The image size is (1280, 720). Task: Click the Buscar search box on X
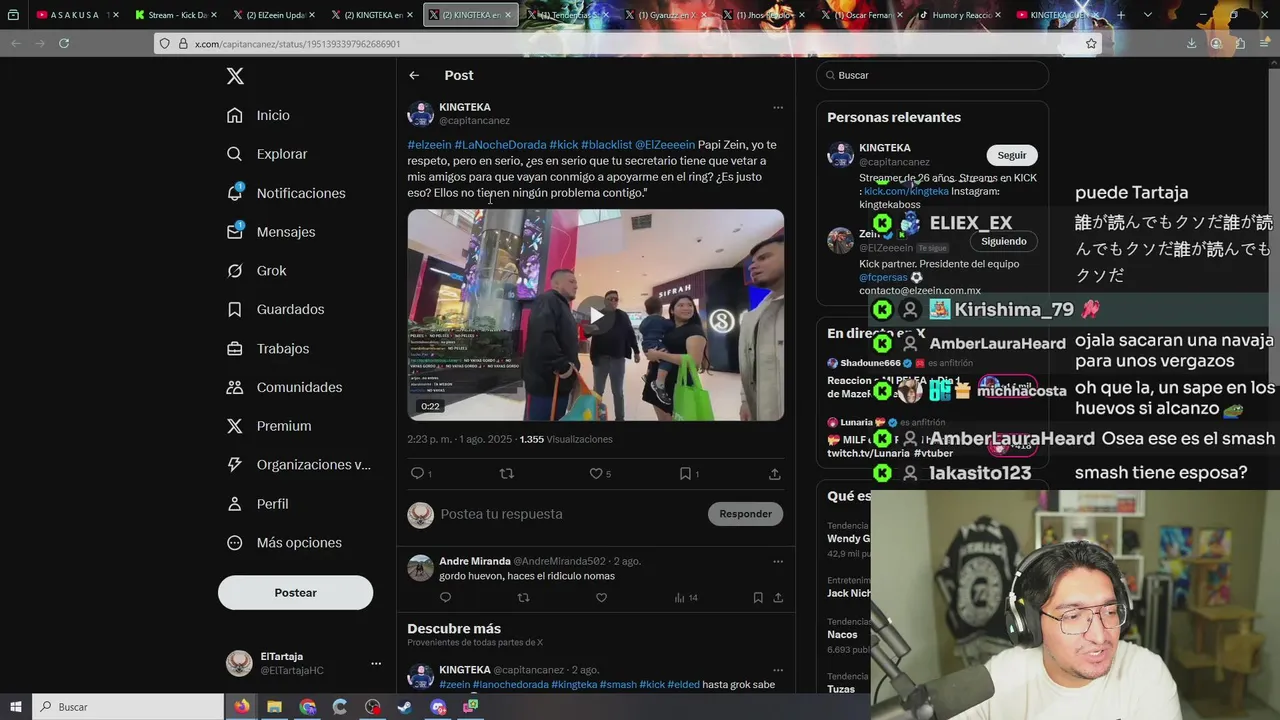click(932, 75)
